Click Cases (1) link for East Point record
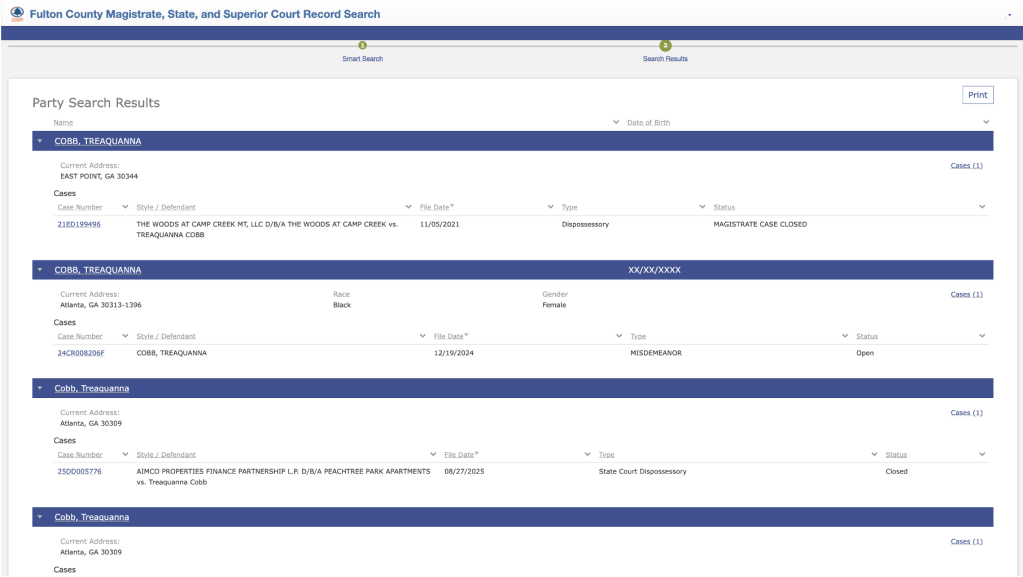 click(x=966, y=165)
